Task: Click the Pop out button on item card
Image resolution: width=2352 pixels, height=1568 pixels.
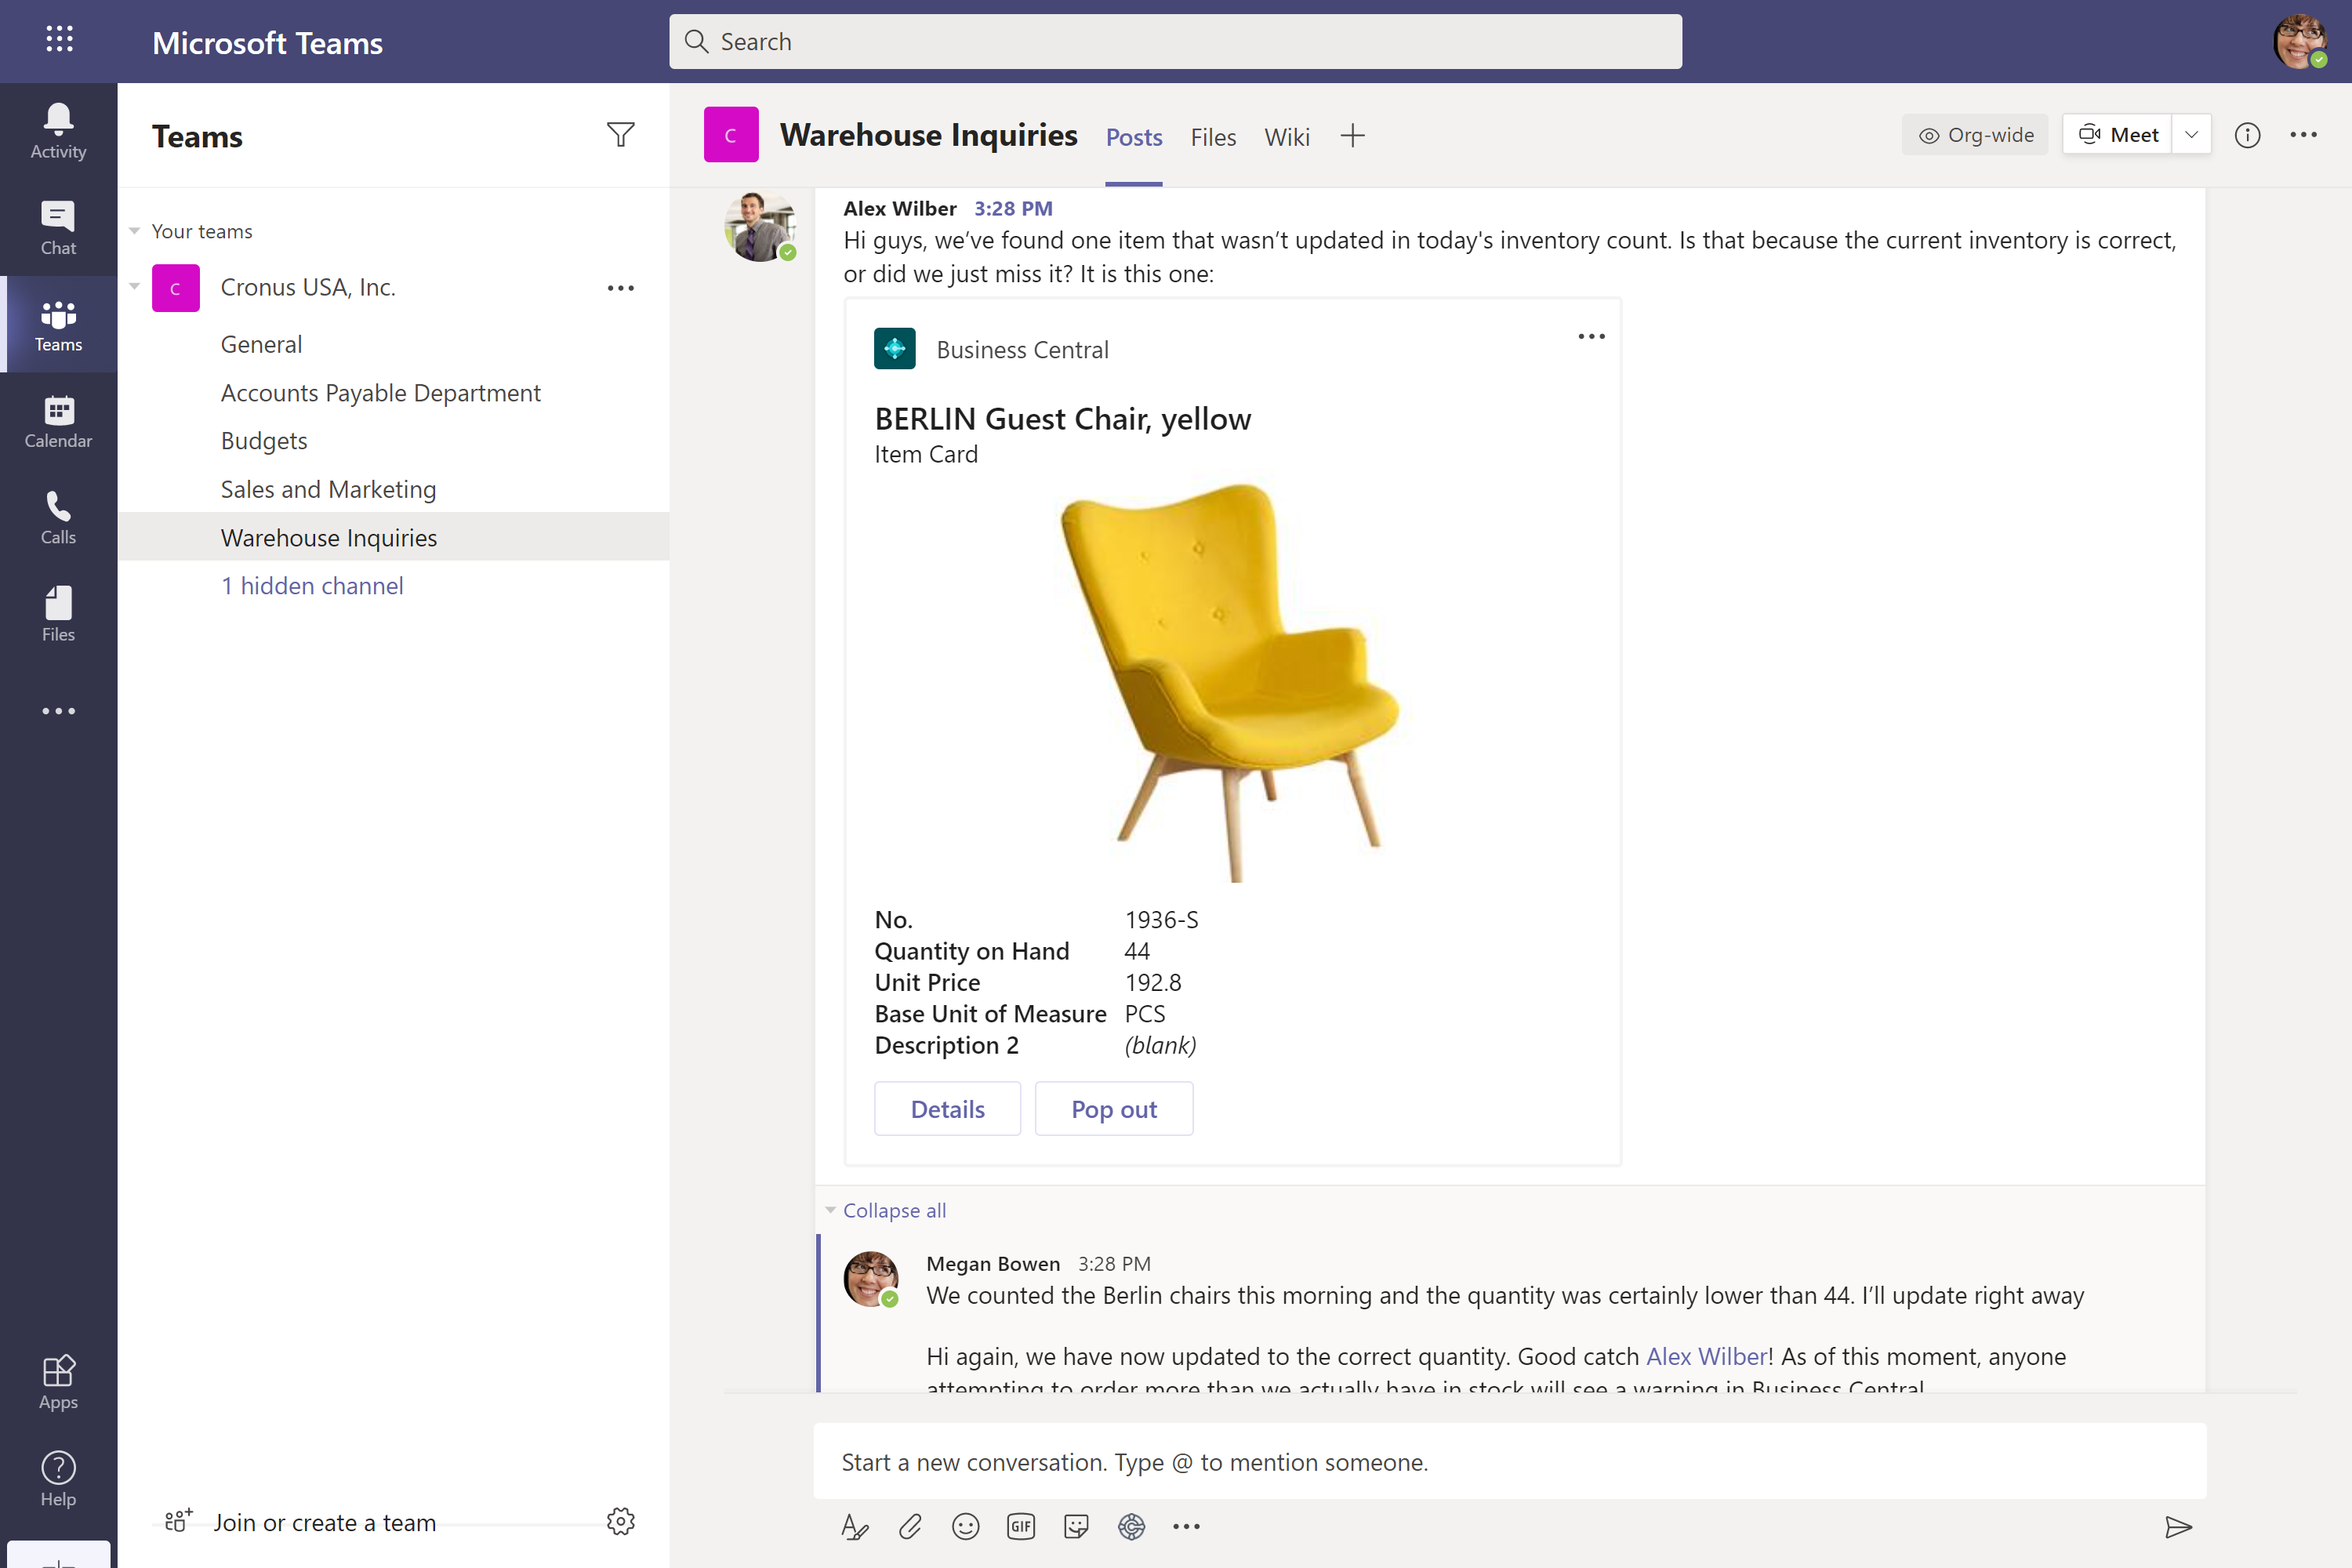Action: 1115,1108
